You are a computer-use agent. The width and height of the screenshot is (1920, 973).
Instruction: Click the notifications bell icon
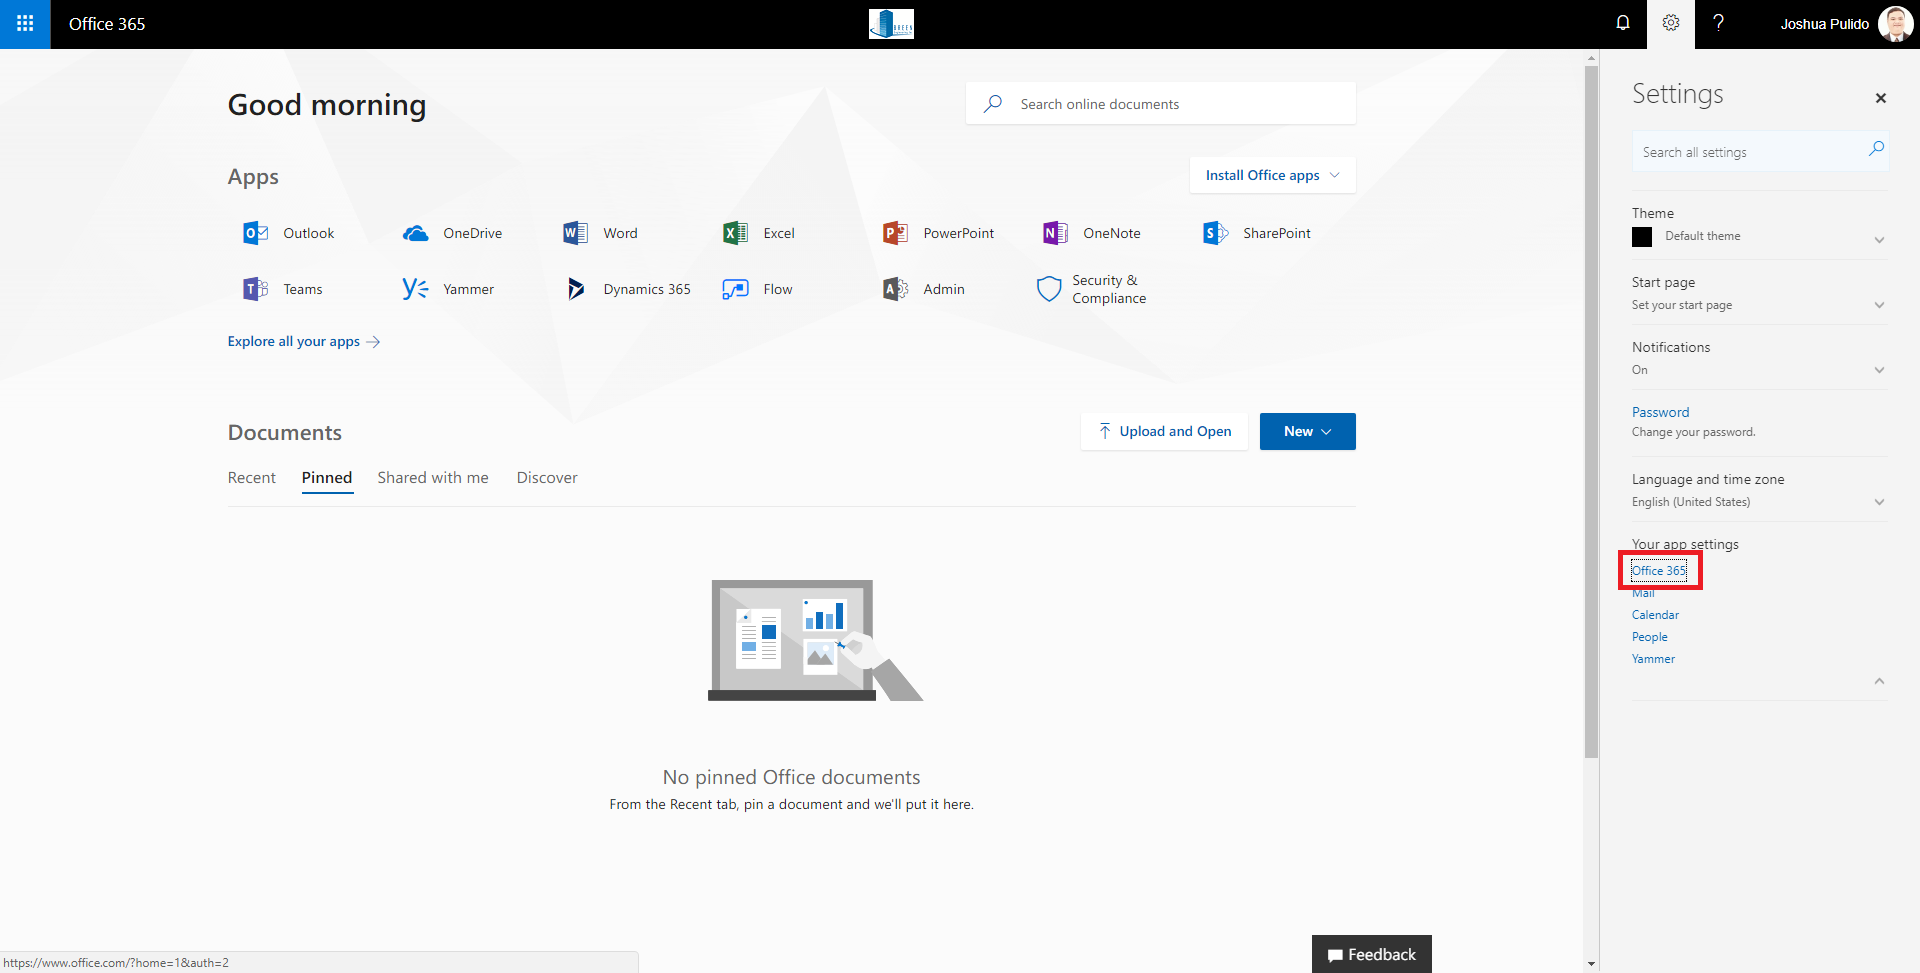(1623, 23)
